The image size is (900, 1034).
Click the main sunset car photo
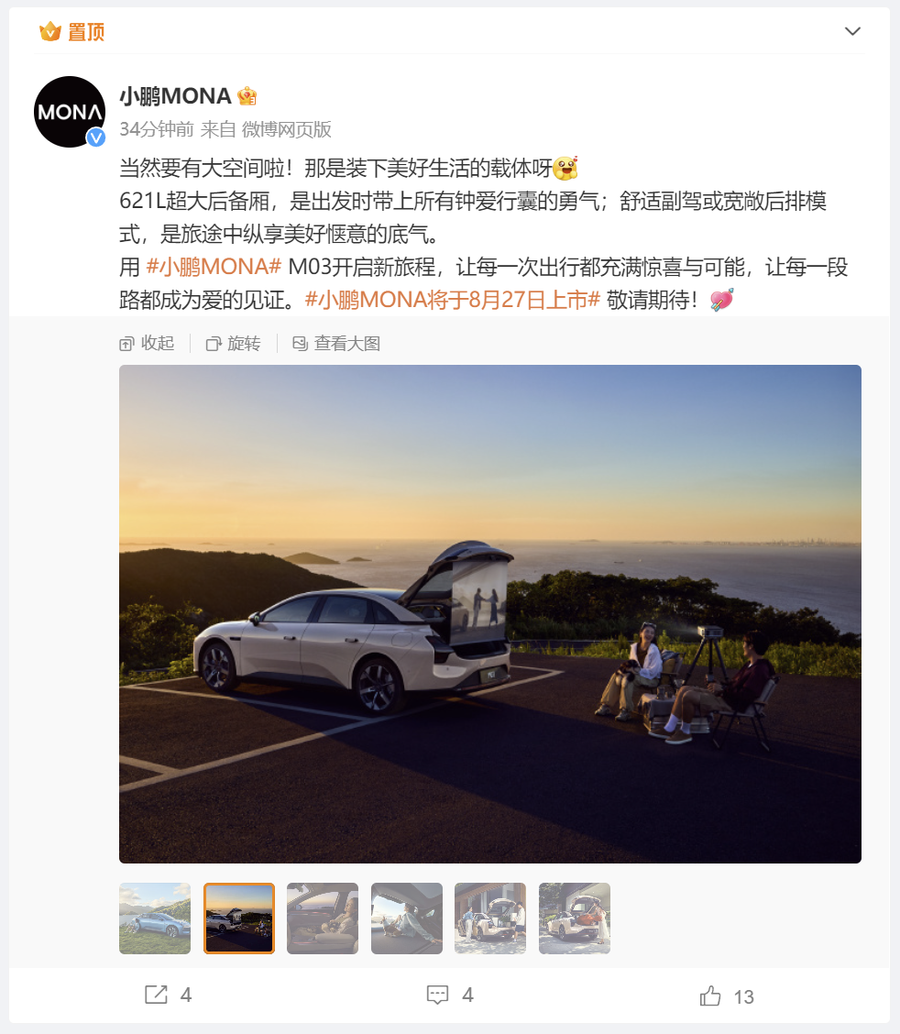click(x=490, y=614)
